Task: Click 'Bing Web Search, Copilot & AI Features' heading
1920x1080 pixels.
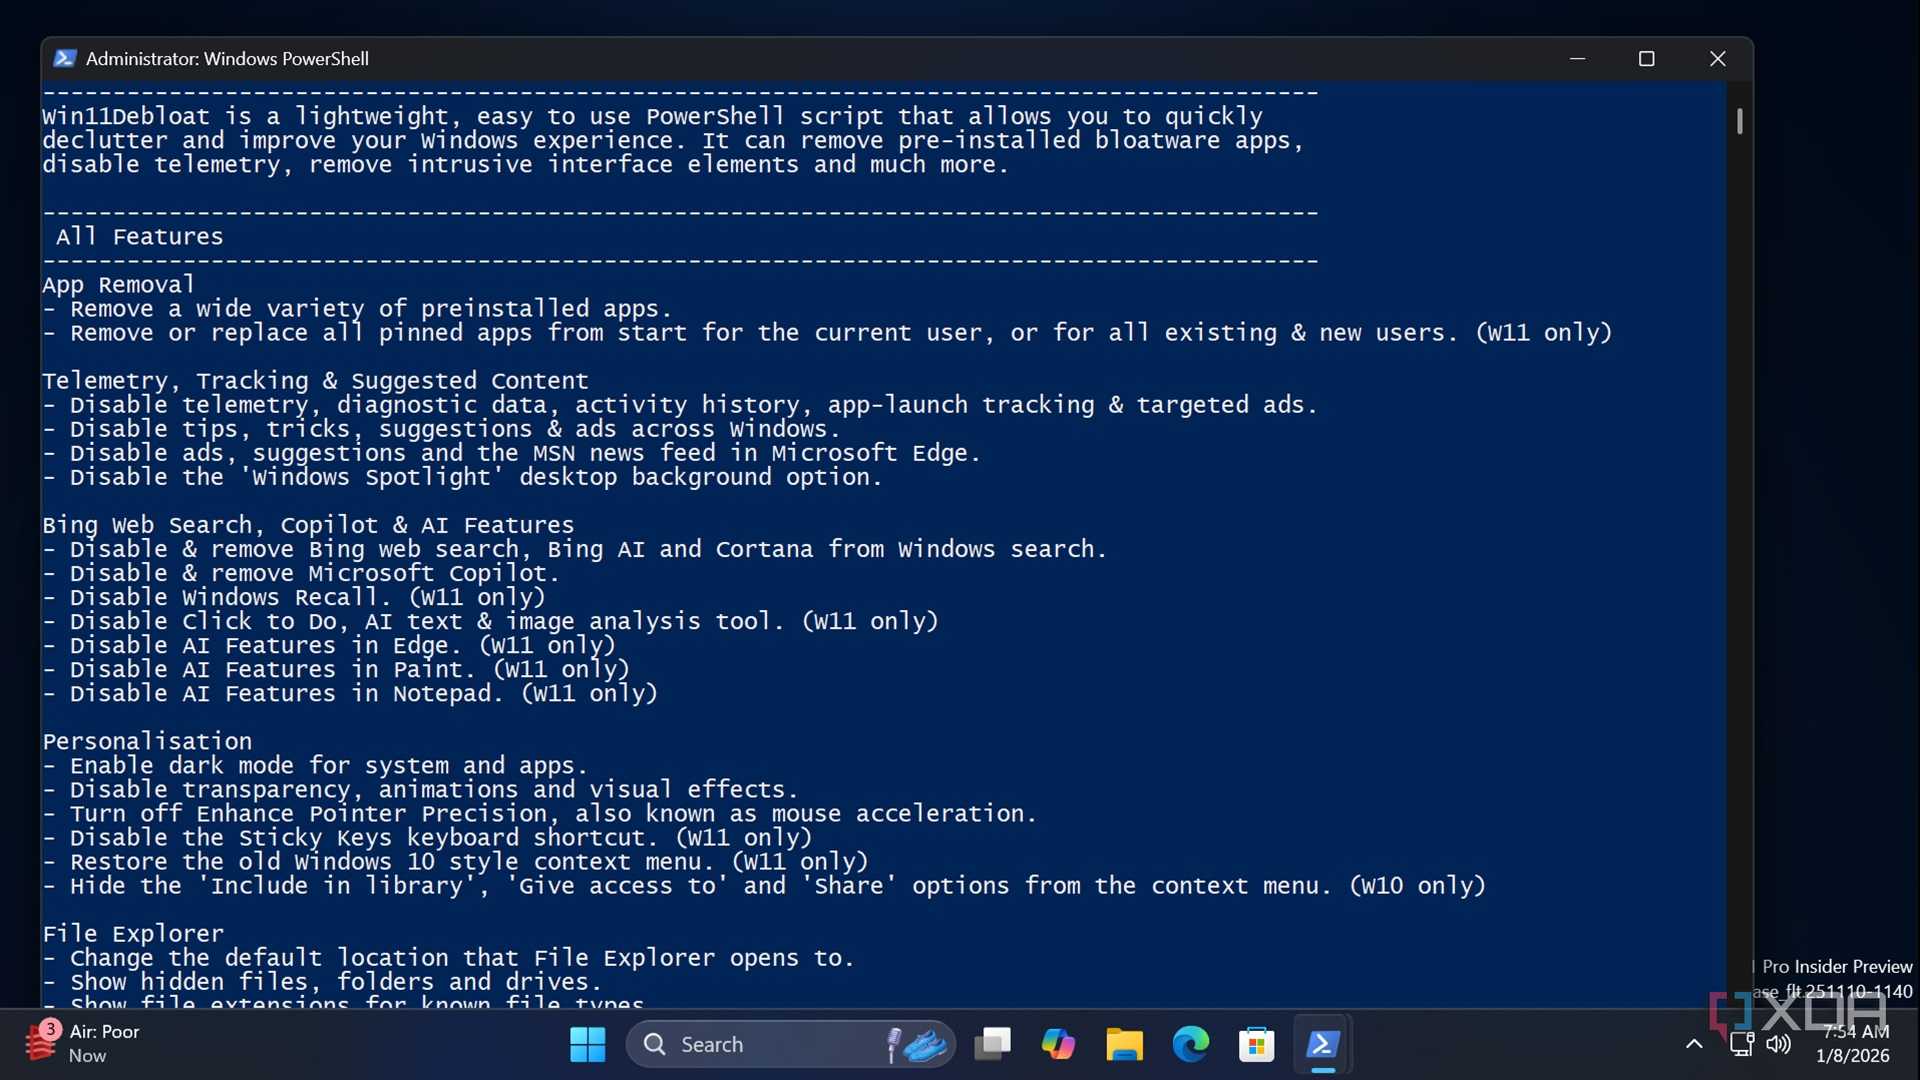Action: 308,525
